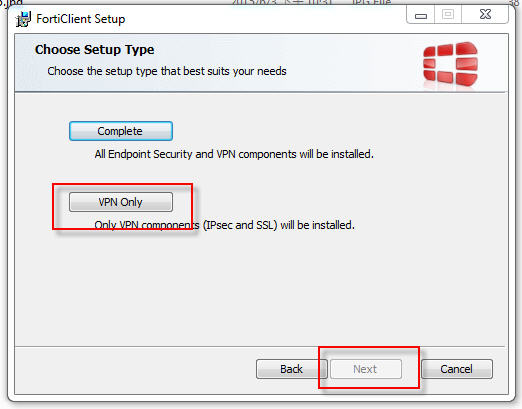Go back to the previous setup step
522x409 pixels.
(x=291, y=369)
